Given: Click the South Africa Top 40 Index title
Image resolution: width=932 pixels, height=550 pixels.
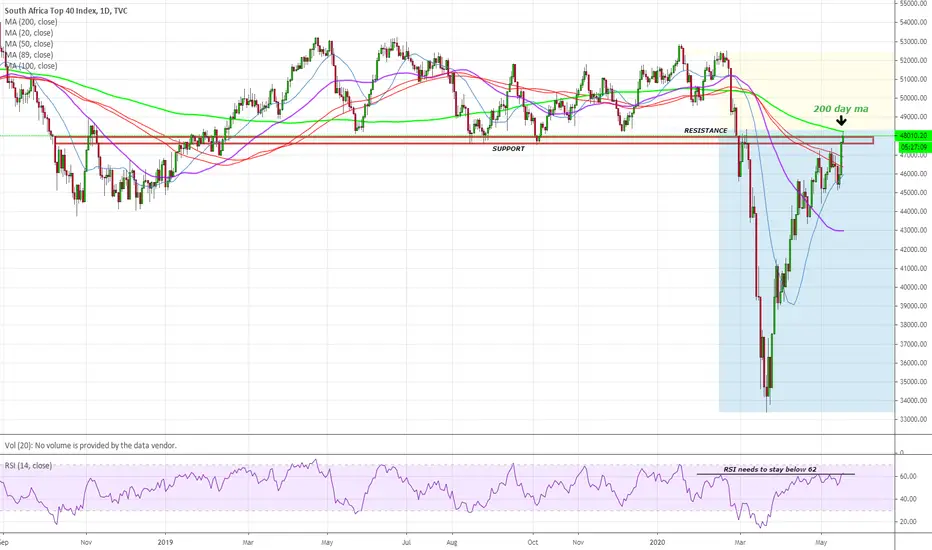Looking at the screenshot, I should tap(66, 11).
